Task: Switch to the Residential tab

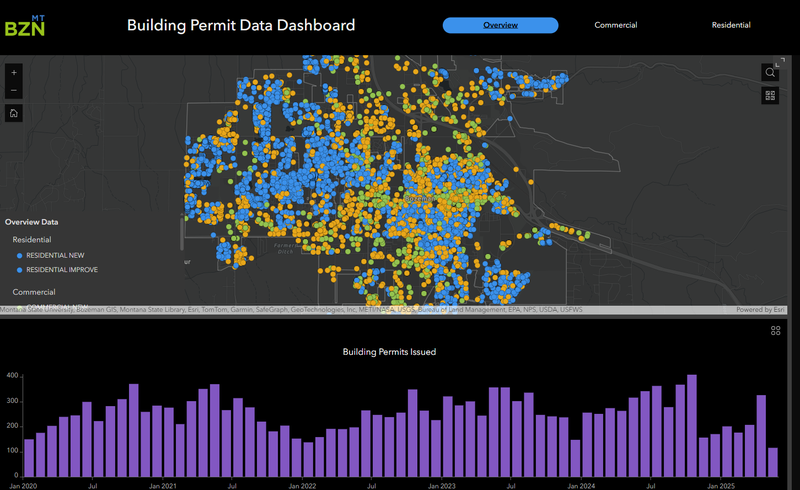Action: coord(730,25)
